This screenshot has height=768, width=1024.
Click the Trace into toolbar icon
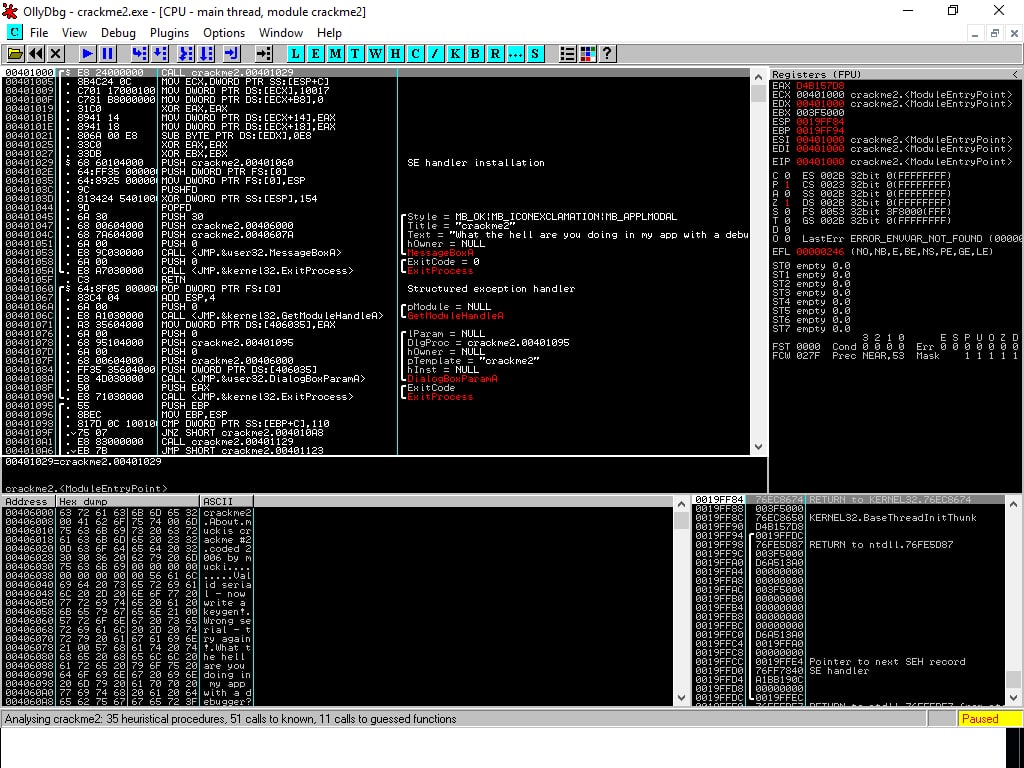point(185,54)
